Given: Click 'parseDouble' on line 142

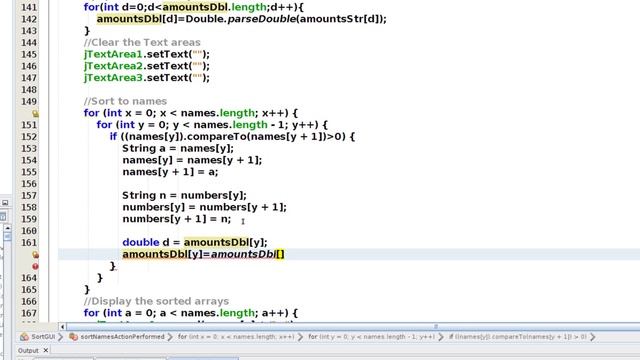Looking at the screenshot, I should point(262,19).
